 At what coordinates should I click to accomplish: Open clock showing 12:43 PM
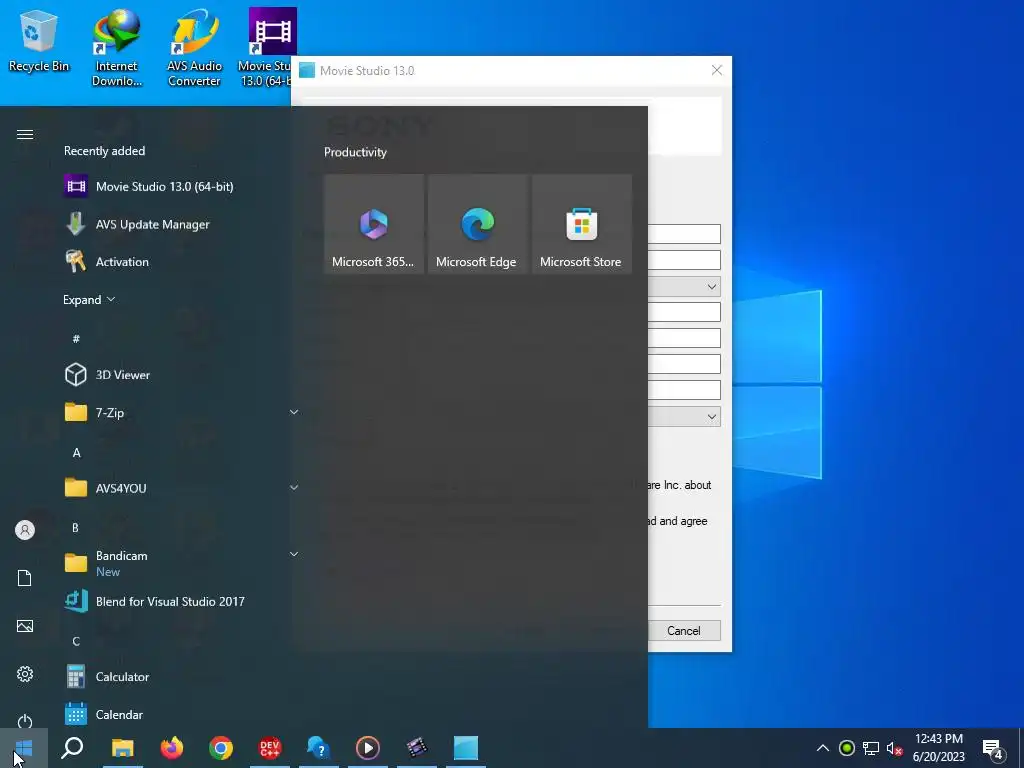coord(938,748)
